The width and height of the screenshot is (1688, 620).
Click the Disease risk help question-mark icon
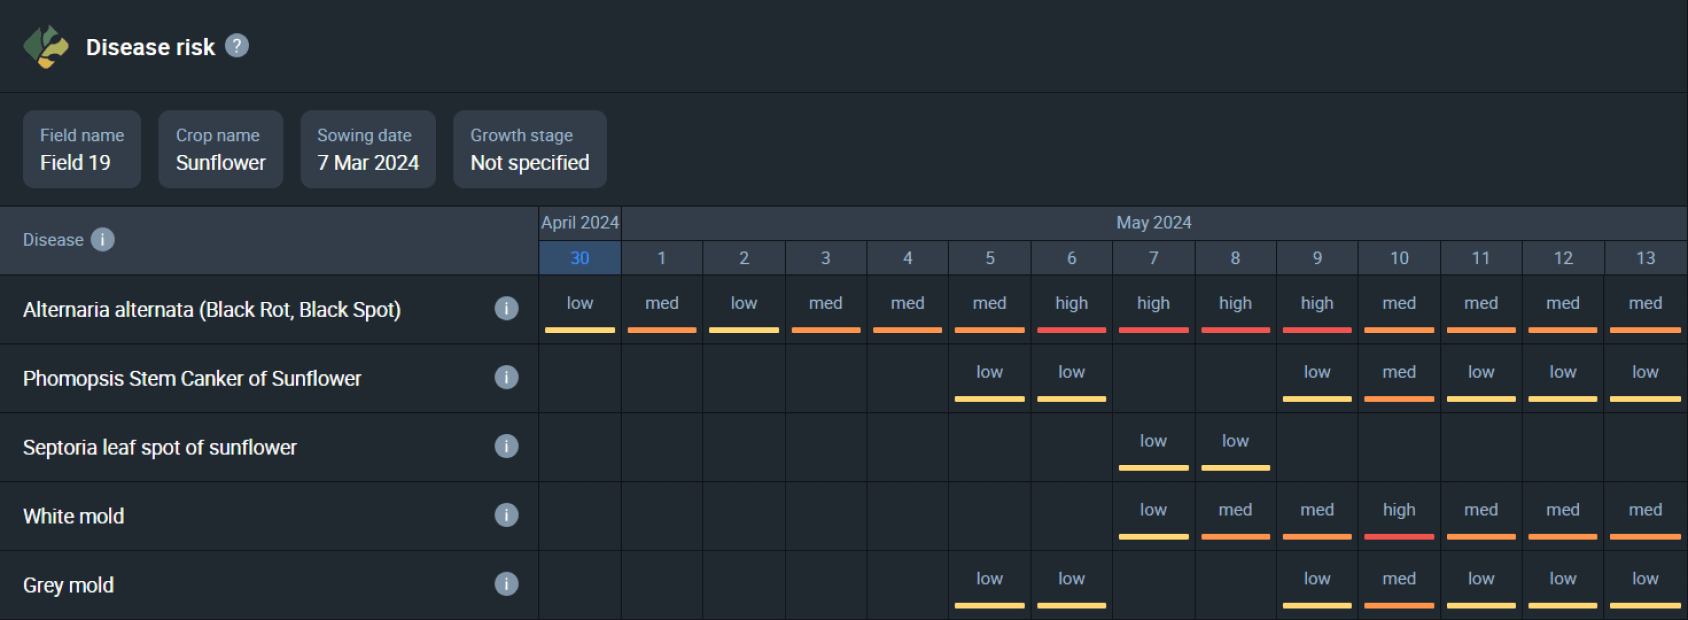click(x=237, y=46)
